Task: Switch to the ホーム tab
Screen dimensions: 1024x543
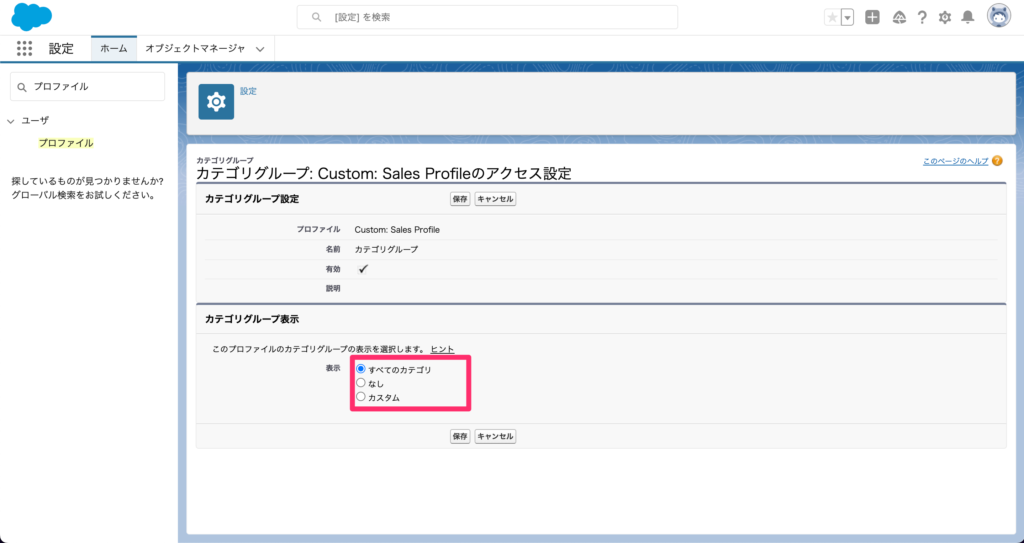Action: click(x=114, y=48)
